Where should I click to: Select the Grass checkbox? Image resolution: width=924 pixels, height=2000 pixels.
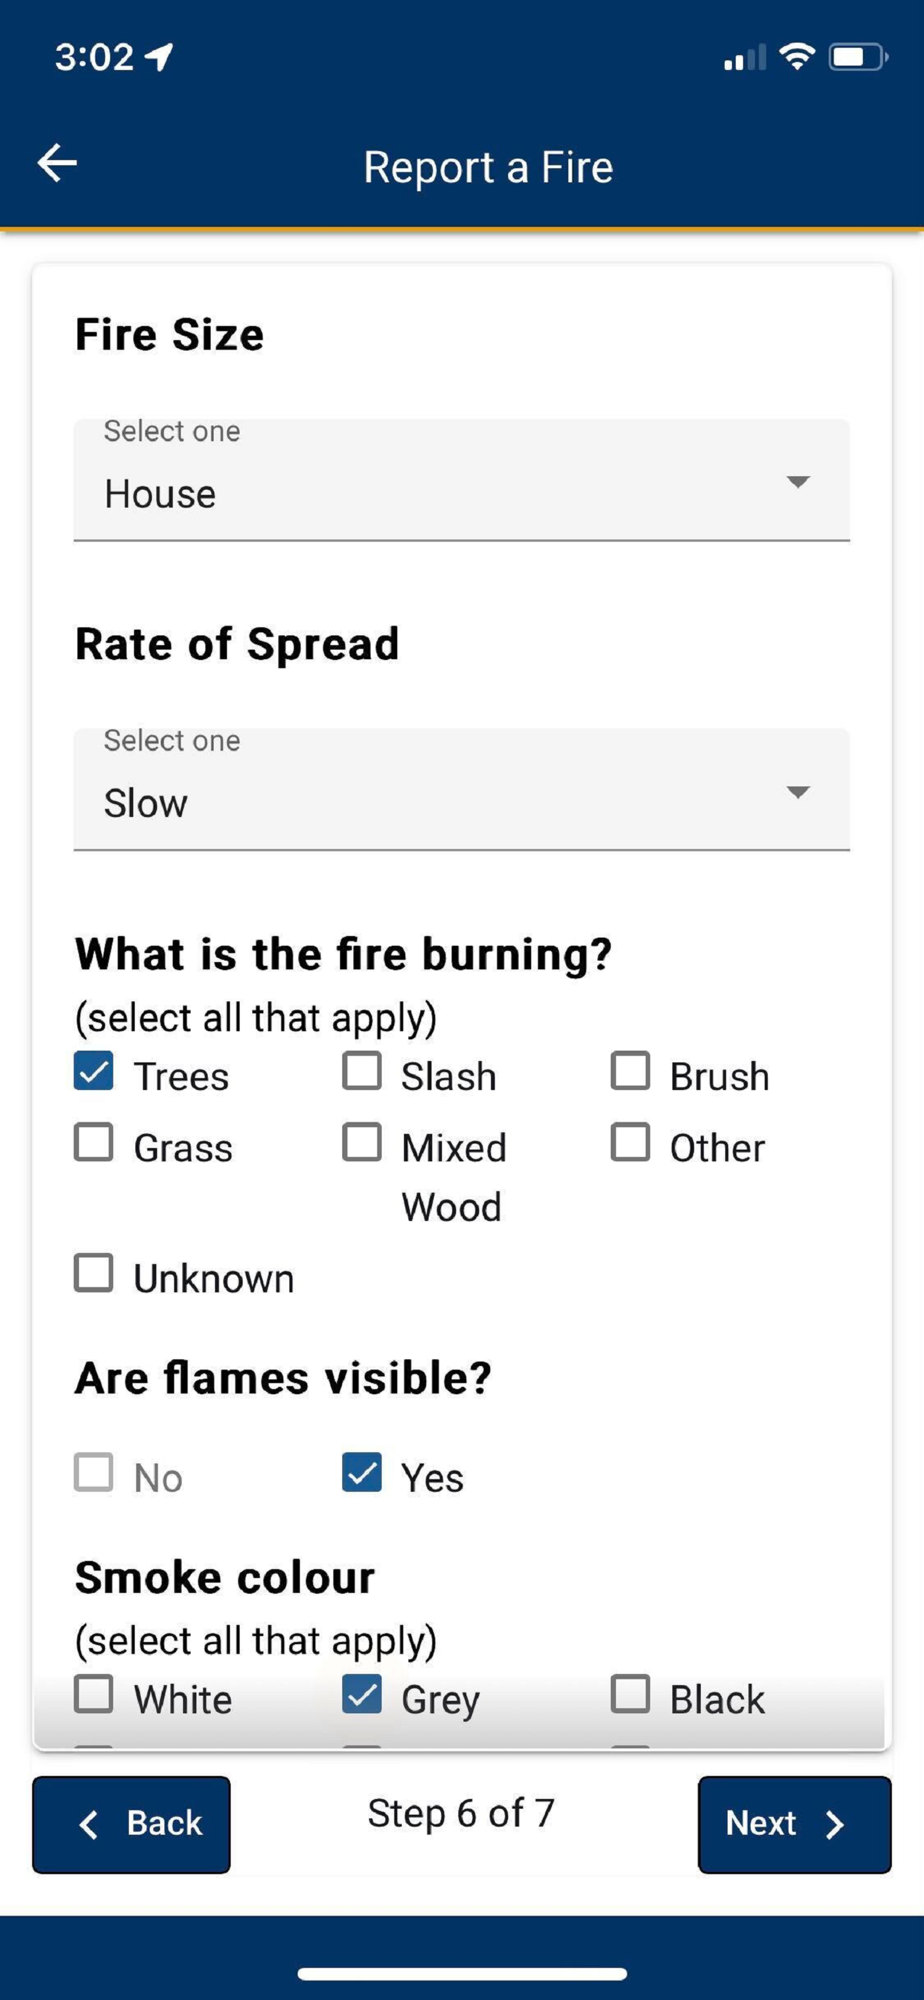tap(94, 1142)
